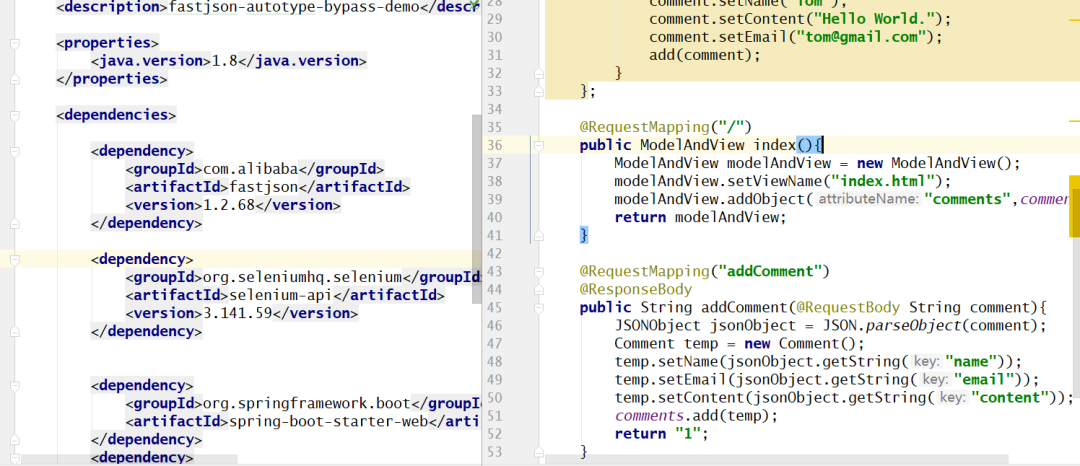Click the yellow warning stripe on right scrollbar
Viewport: 1080px width, 466px height.
tap(1074, 206)
